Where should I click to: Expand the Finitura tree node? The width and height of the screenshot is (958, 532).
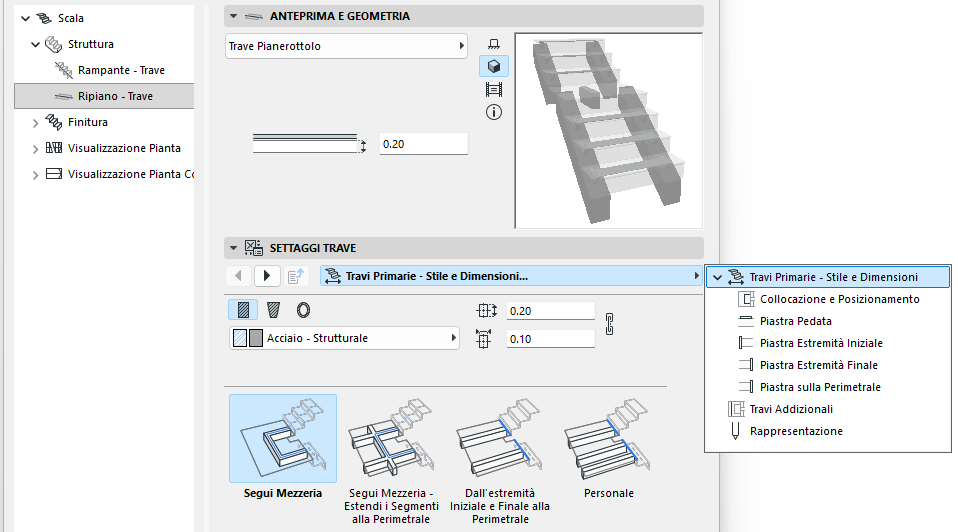35,123
